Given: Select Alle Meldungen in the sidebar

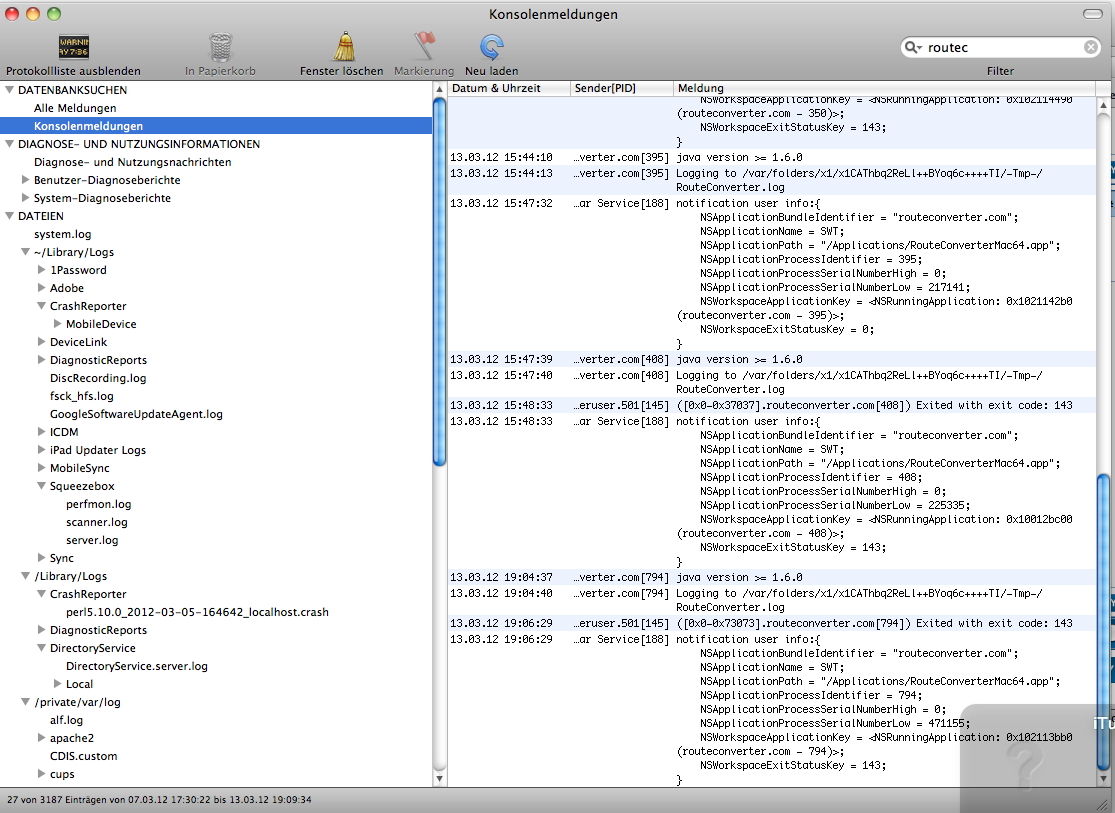Looking at the screenshot, I should pyautogui.click(x=75, y=108).
